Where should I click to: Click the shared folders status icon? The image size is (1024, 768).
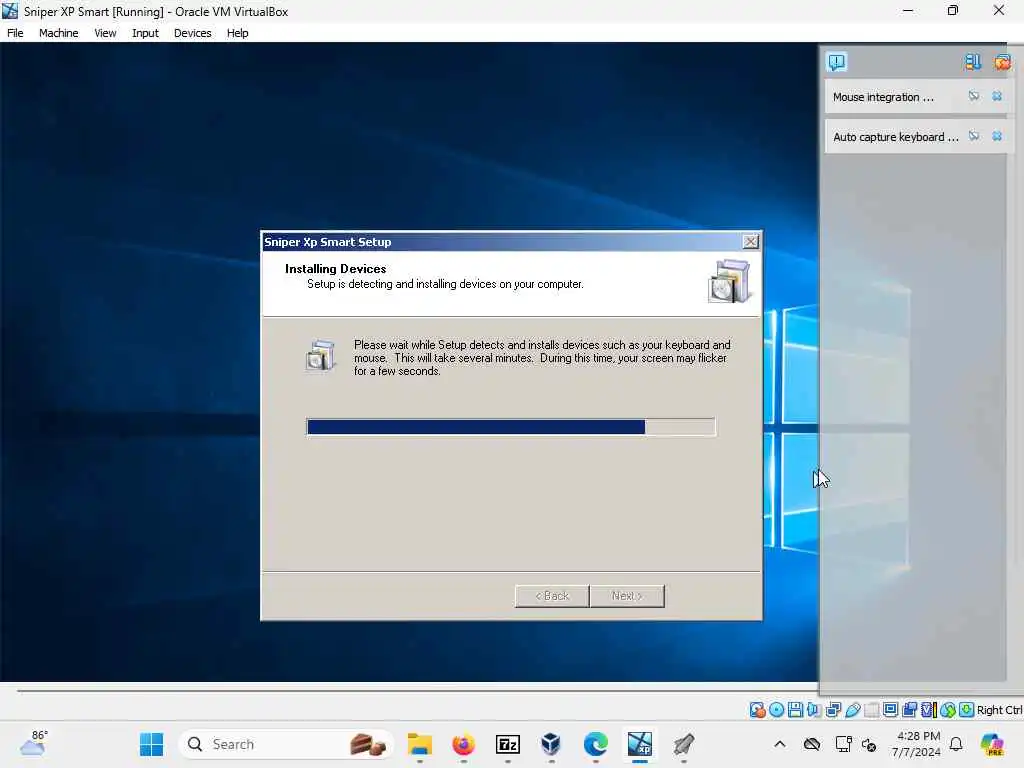[871, 710]
